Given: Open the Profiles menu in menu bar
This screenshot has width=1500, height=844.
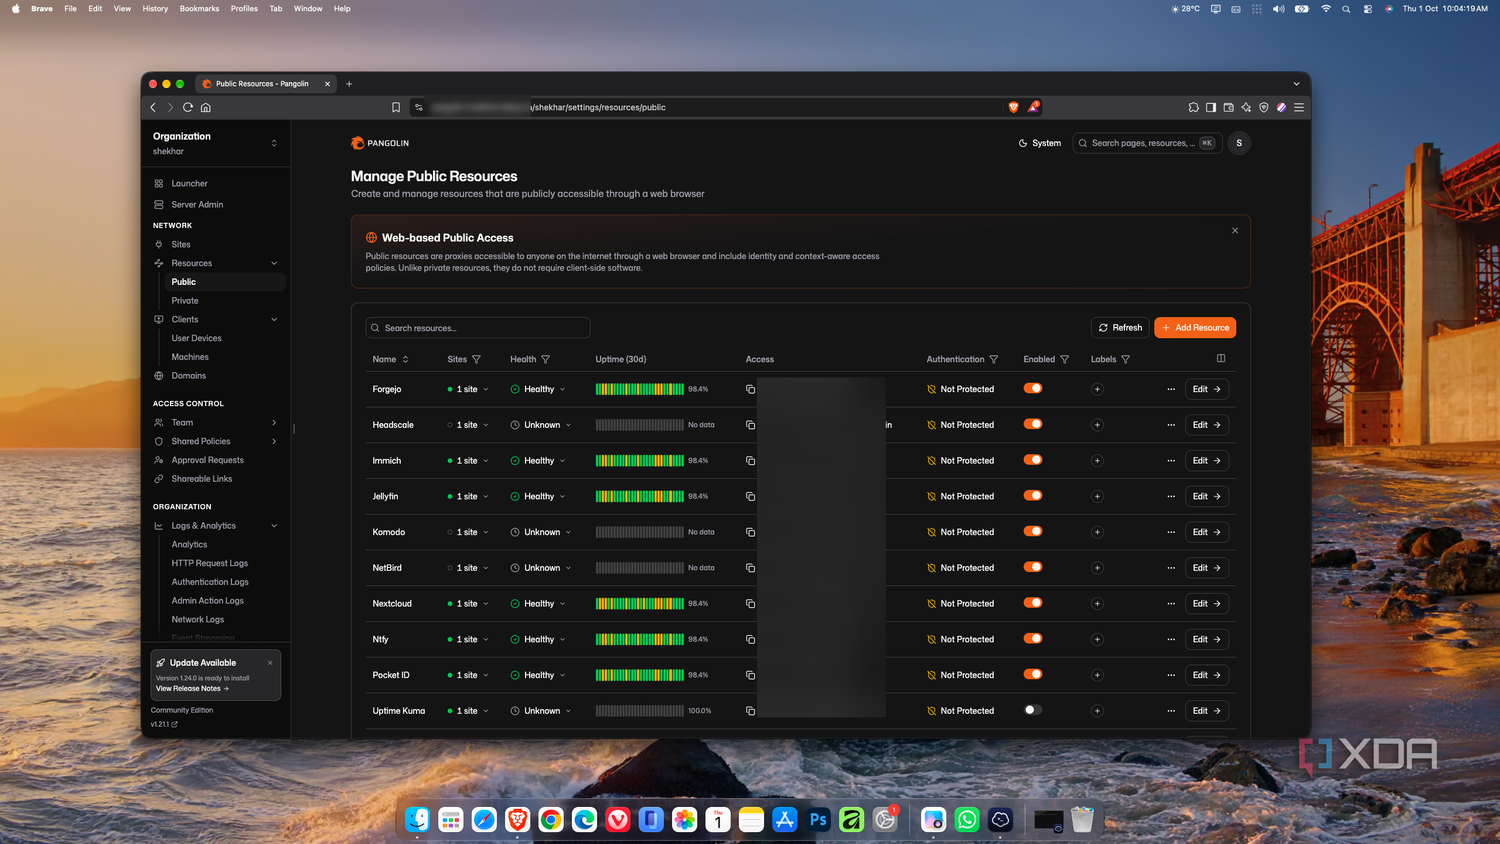Looking at the screenshot, I should pos(244,8).
